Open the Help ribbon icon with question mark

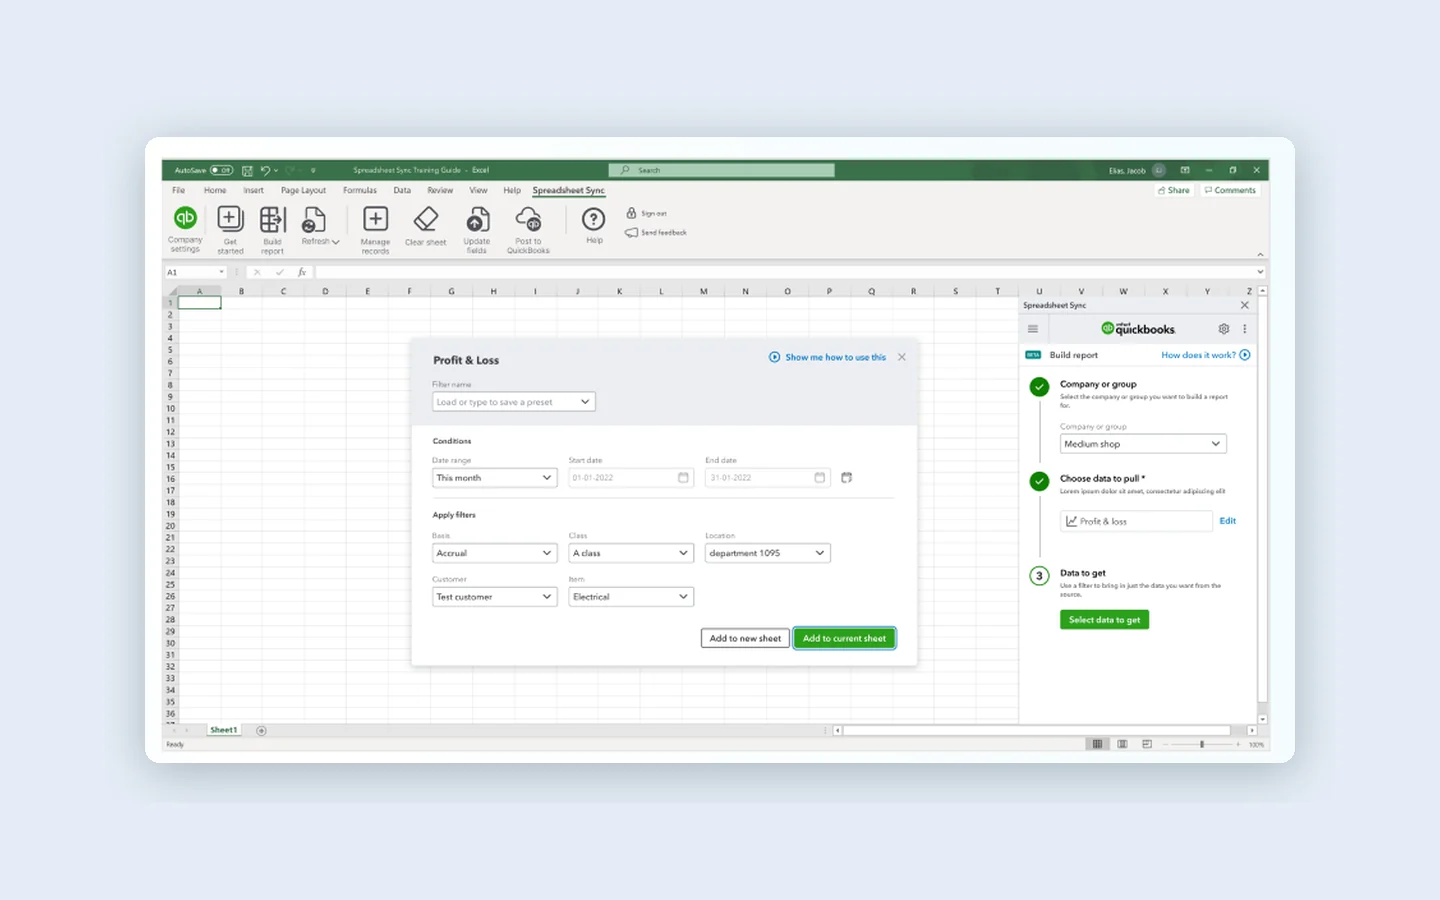point(594,219)
